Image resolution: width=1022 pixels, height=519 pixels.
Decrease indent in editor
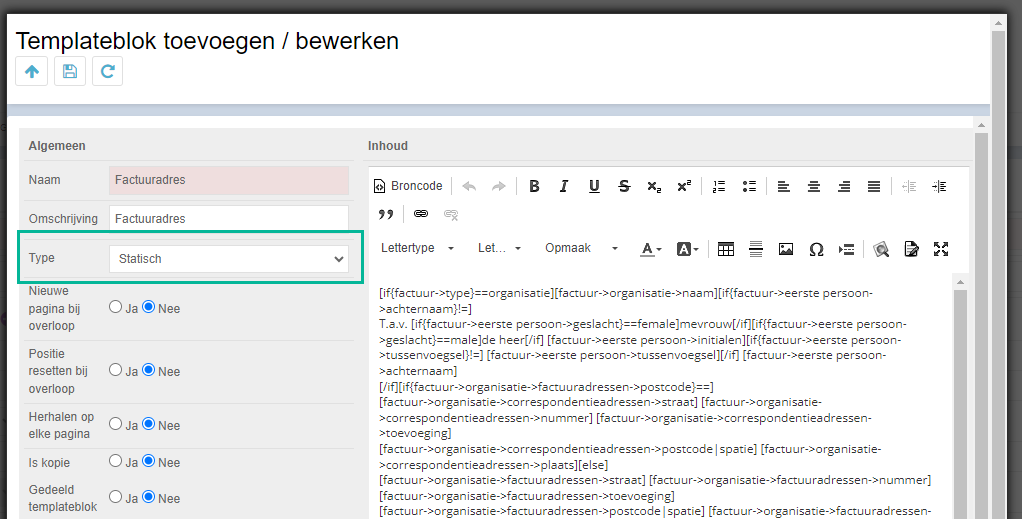point(909,186)
